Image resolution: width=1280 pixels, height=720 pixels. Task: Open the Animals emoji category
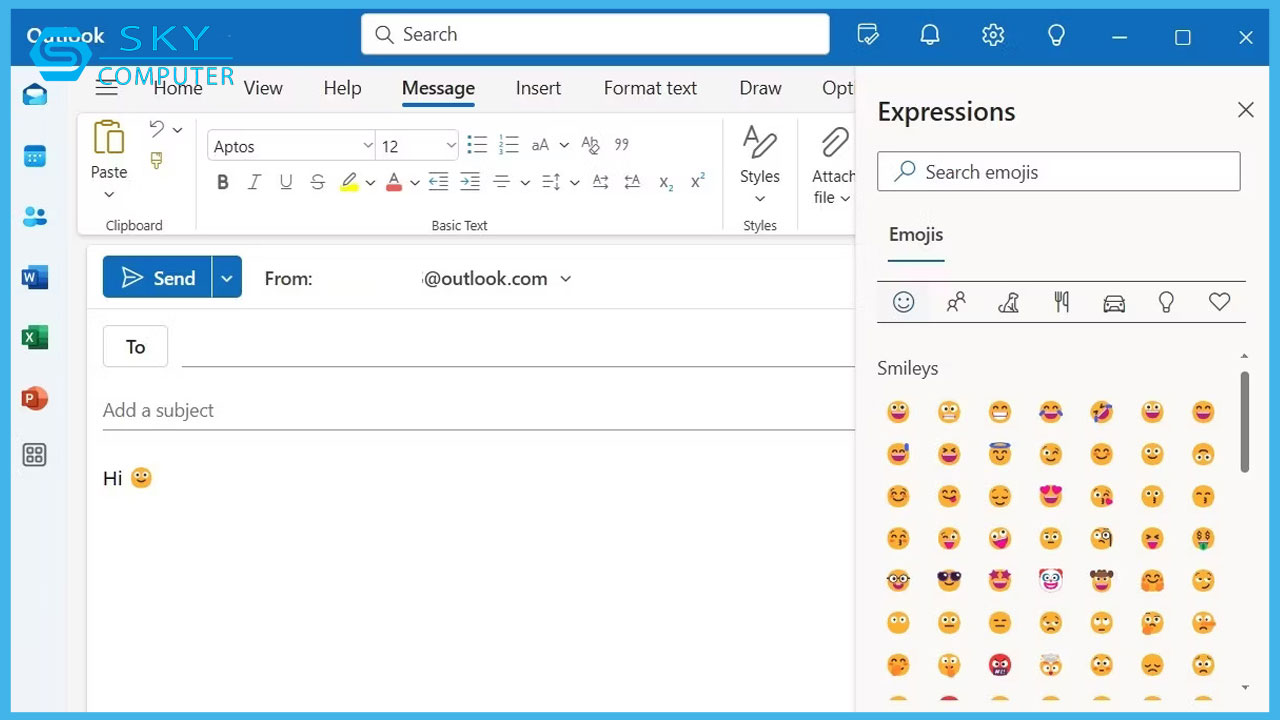1009,301
